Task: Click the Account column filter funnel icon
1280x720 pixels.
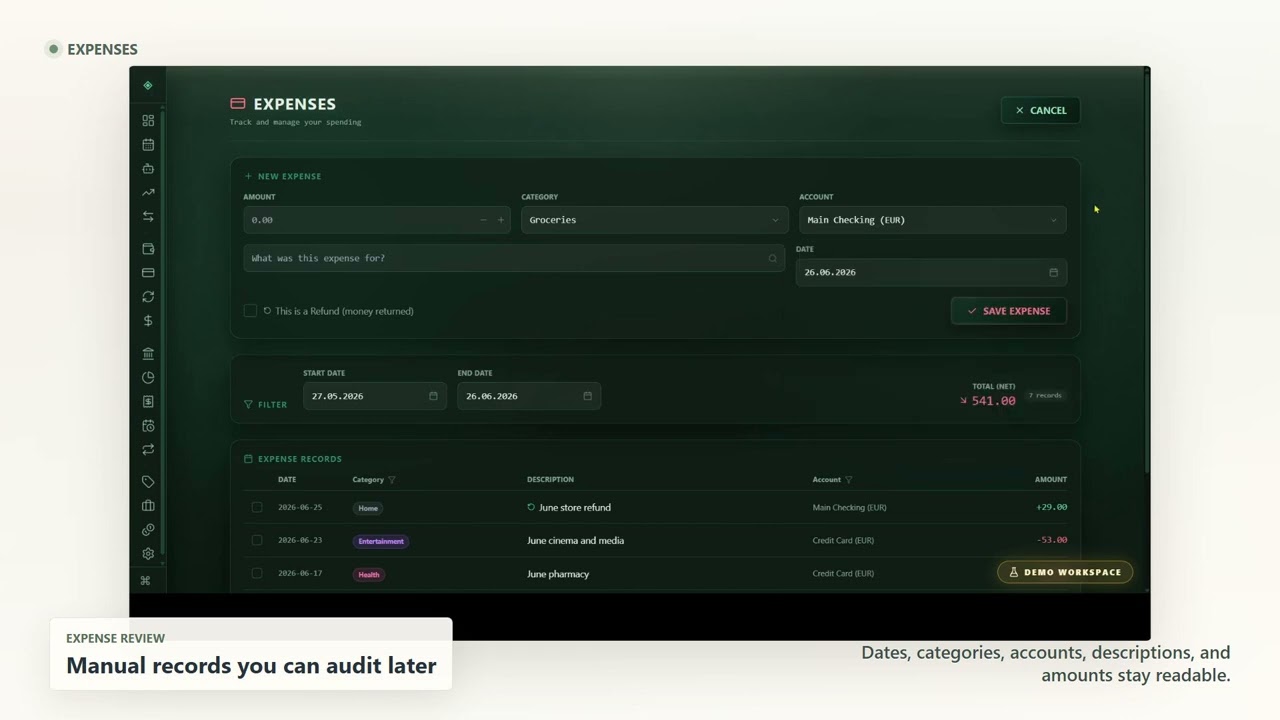Action: click(x=848, y=480)
